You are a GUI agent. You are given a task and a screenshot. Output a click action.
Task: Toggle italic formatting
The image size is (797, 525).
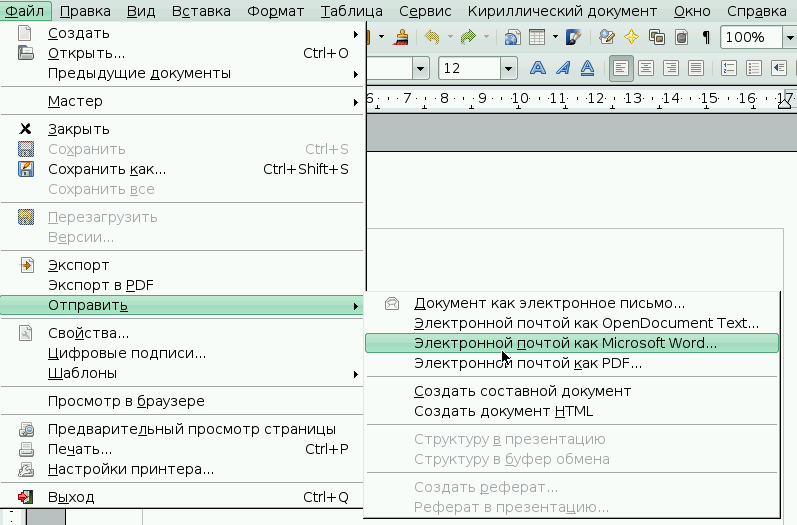coord(563,68)
